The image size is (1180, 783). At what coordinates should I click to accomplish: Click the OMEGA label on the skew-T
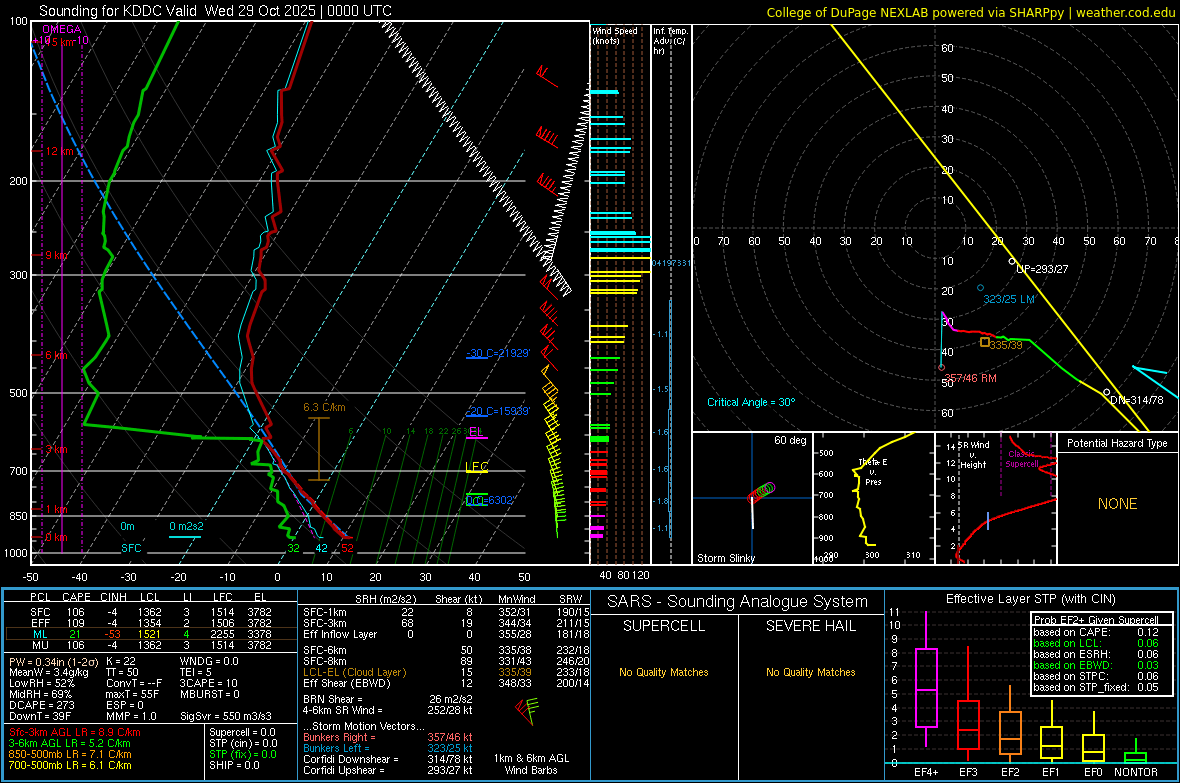[62, 29]
